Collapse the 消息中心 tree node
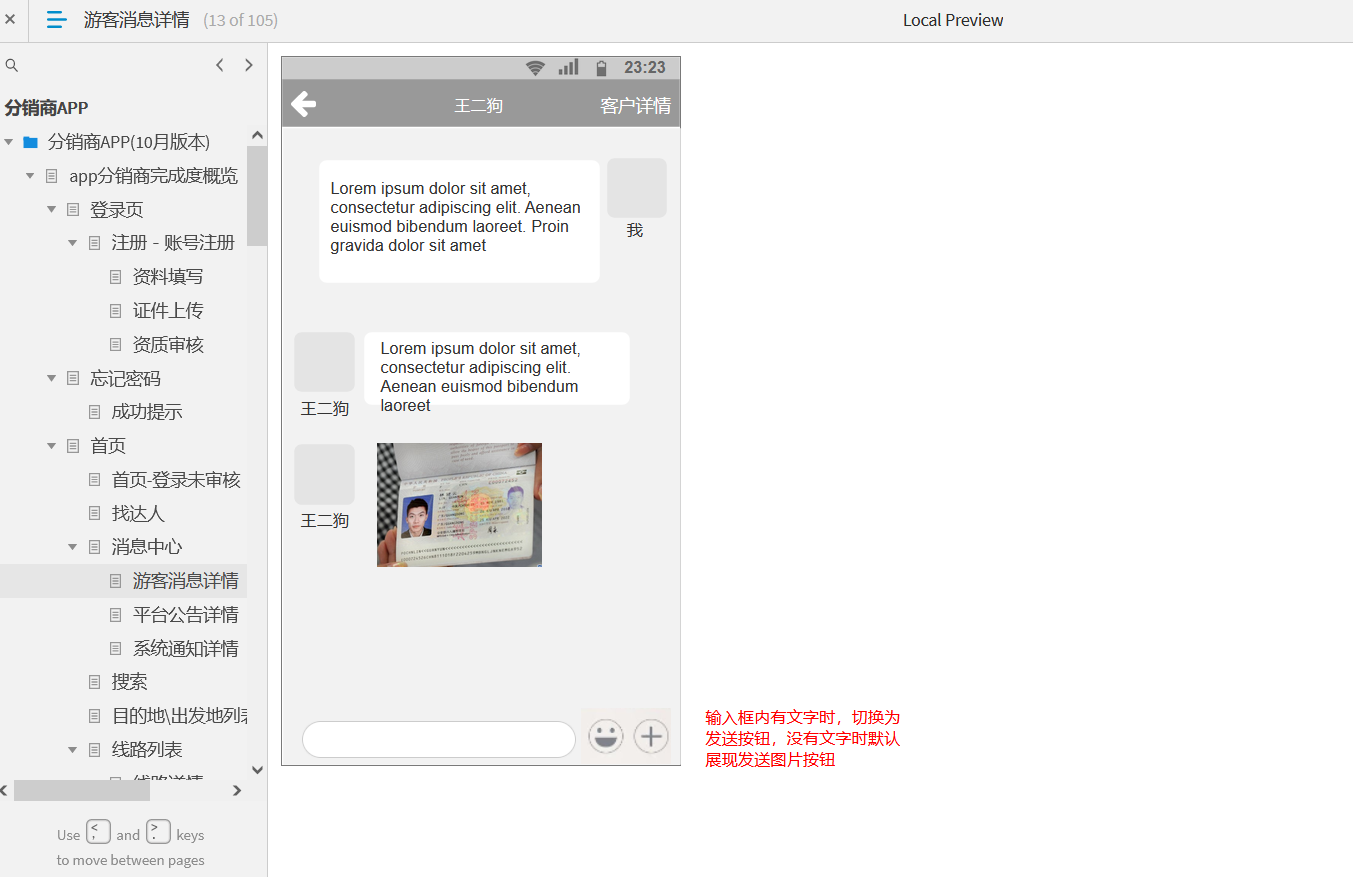Screen dimensions: 1353x877 click(x=72, y=547)
